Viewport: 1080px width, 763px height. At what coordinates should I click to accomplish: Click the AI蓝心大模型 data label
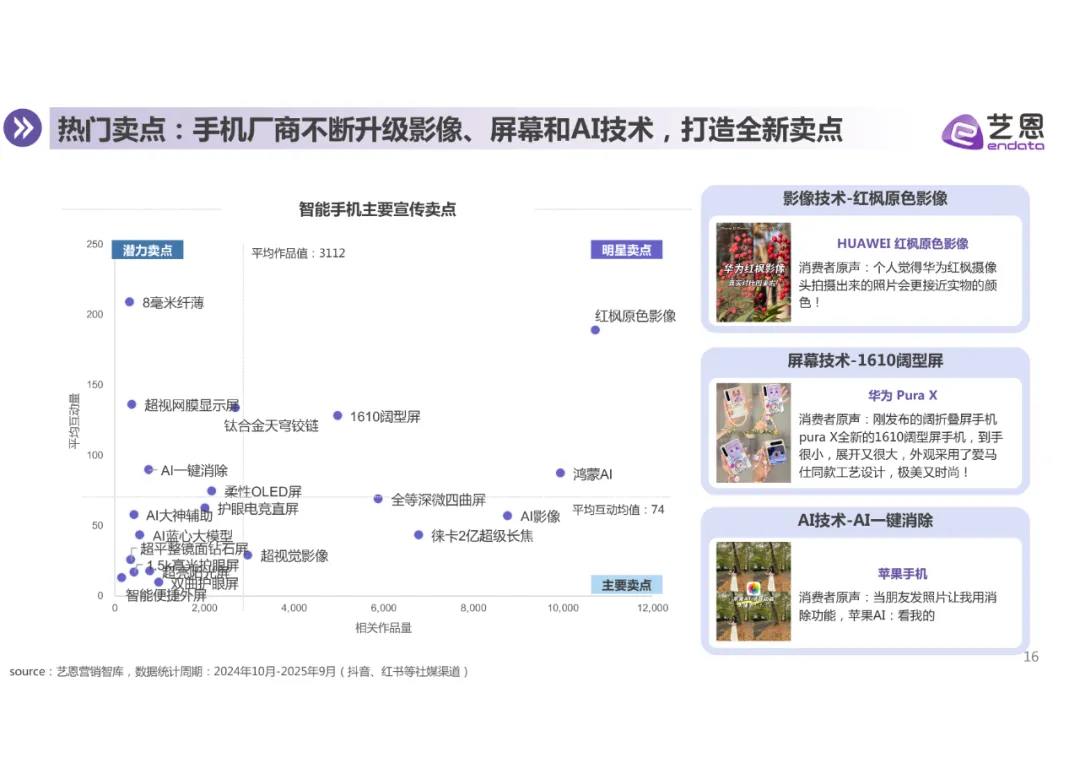192,536
